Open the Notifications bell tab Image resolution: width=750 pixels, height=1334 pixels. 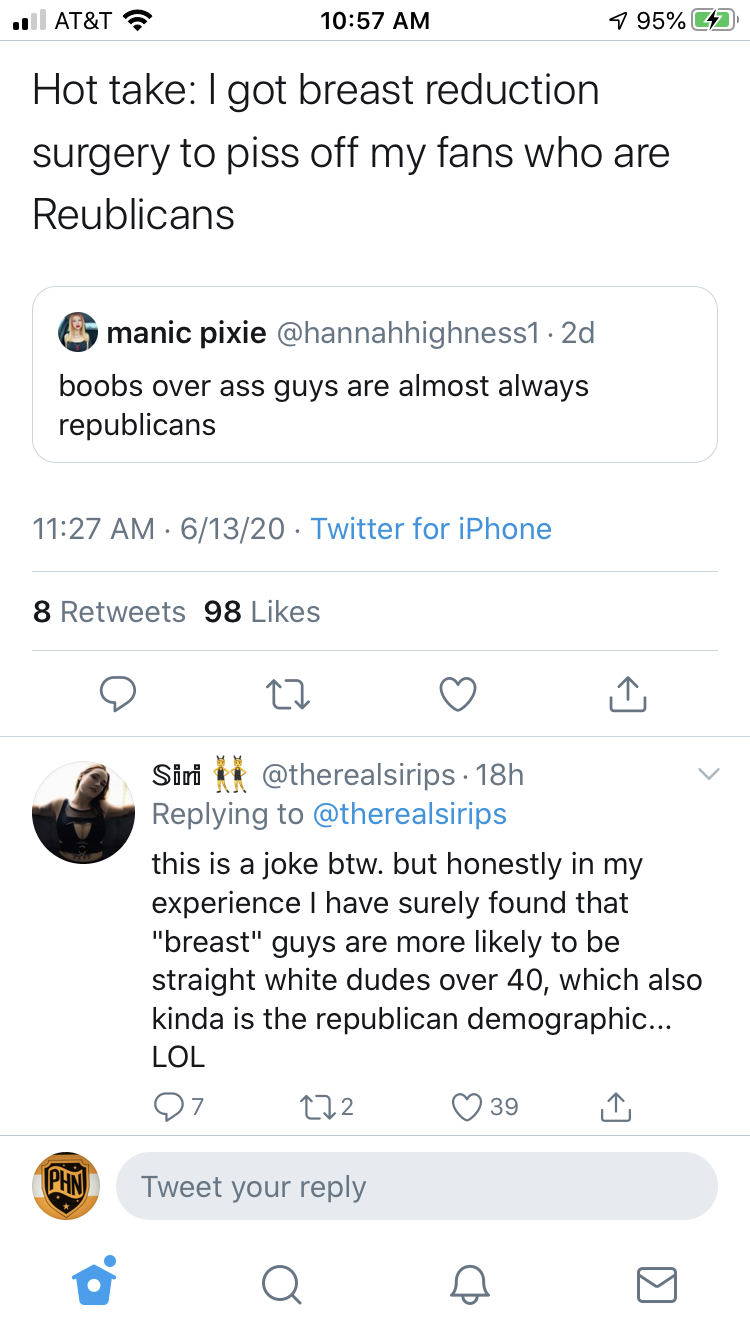(469, 1284)
